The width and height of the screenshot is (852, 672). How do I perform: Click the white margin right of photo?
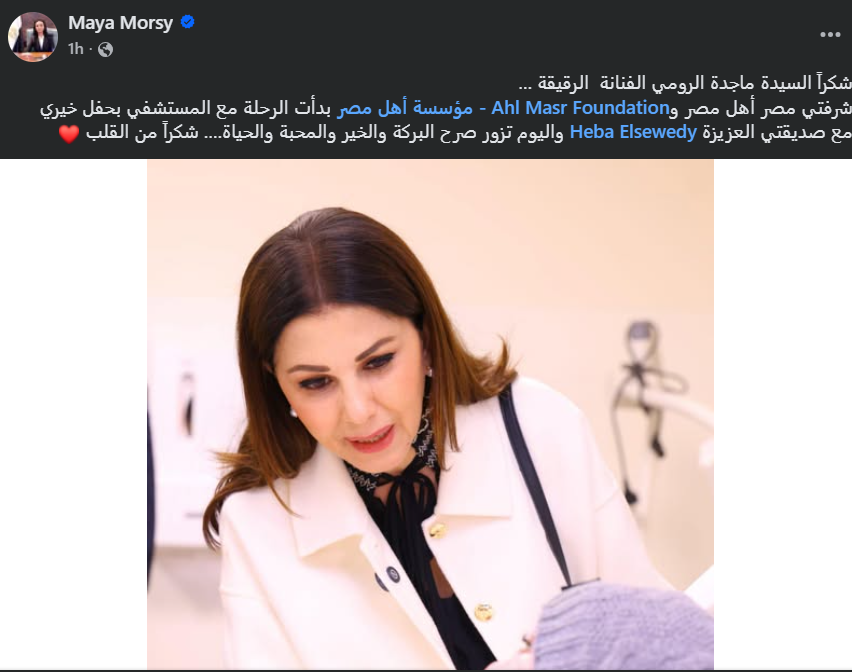(x=782, y=414)
